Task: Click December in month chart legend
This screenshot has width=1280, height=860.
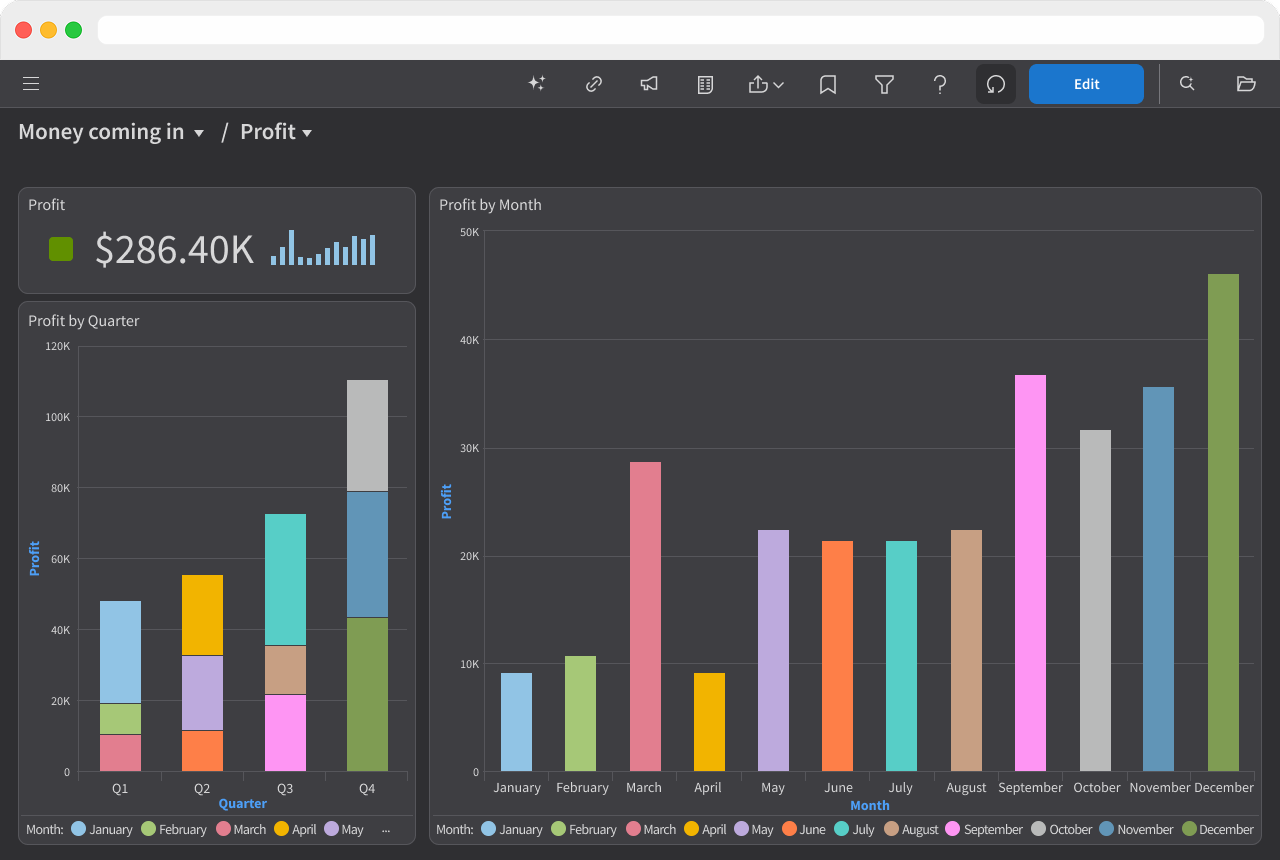Action: [x=1218, y=829]
